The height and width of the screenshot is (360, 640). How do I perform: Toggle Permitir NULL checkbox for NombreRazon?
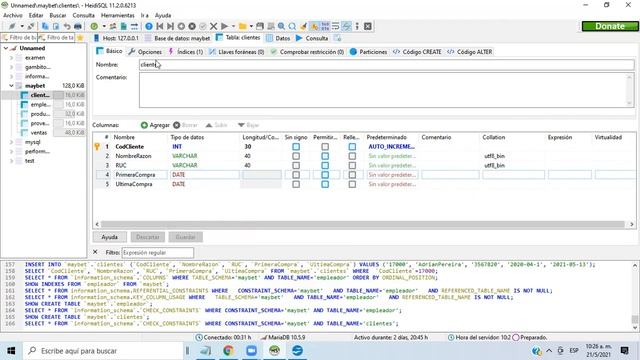[x=325, y=156]
